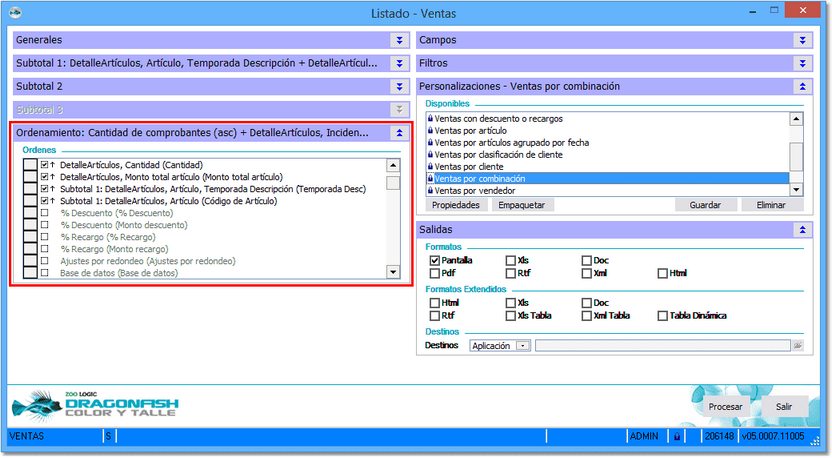This screenshot has width=832, height=458.
Task: Click lock icon next to Ventas por artículo
Action: pyautogui.click(x=430, y=131)
